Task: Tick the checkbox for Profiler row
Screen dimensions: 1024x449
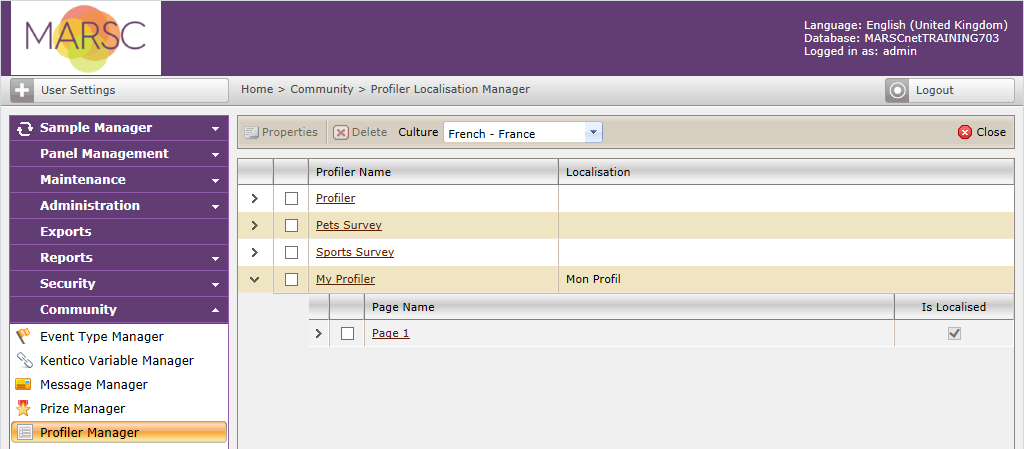Action: tap(291, 198)
